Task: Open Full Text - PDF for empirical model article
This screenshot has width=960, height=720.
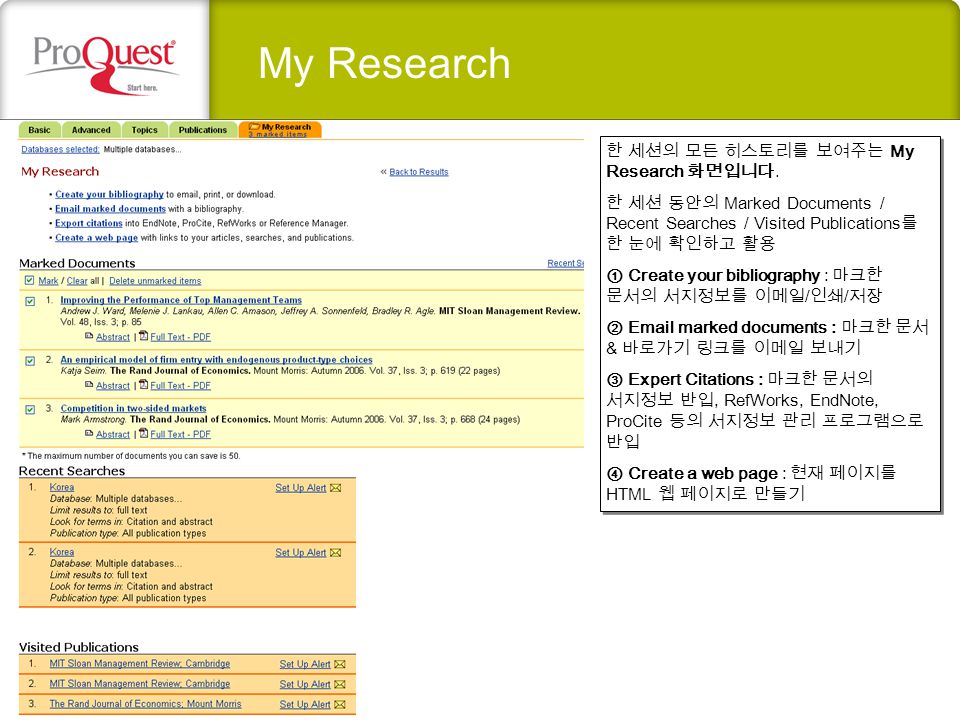Action: (x=181, y=386)
